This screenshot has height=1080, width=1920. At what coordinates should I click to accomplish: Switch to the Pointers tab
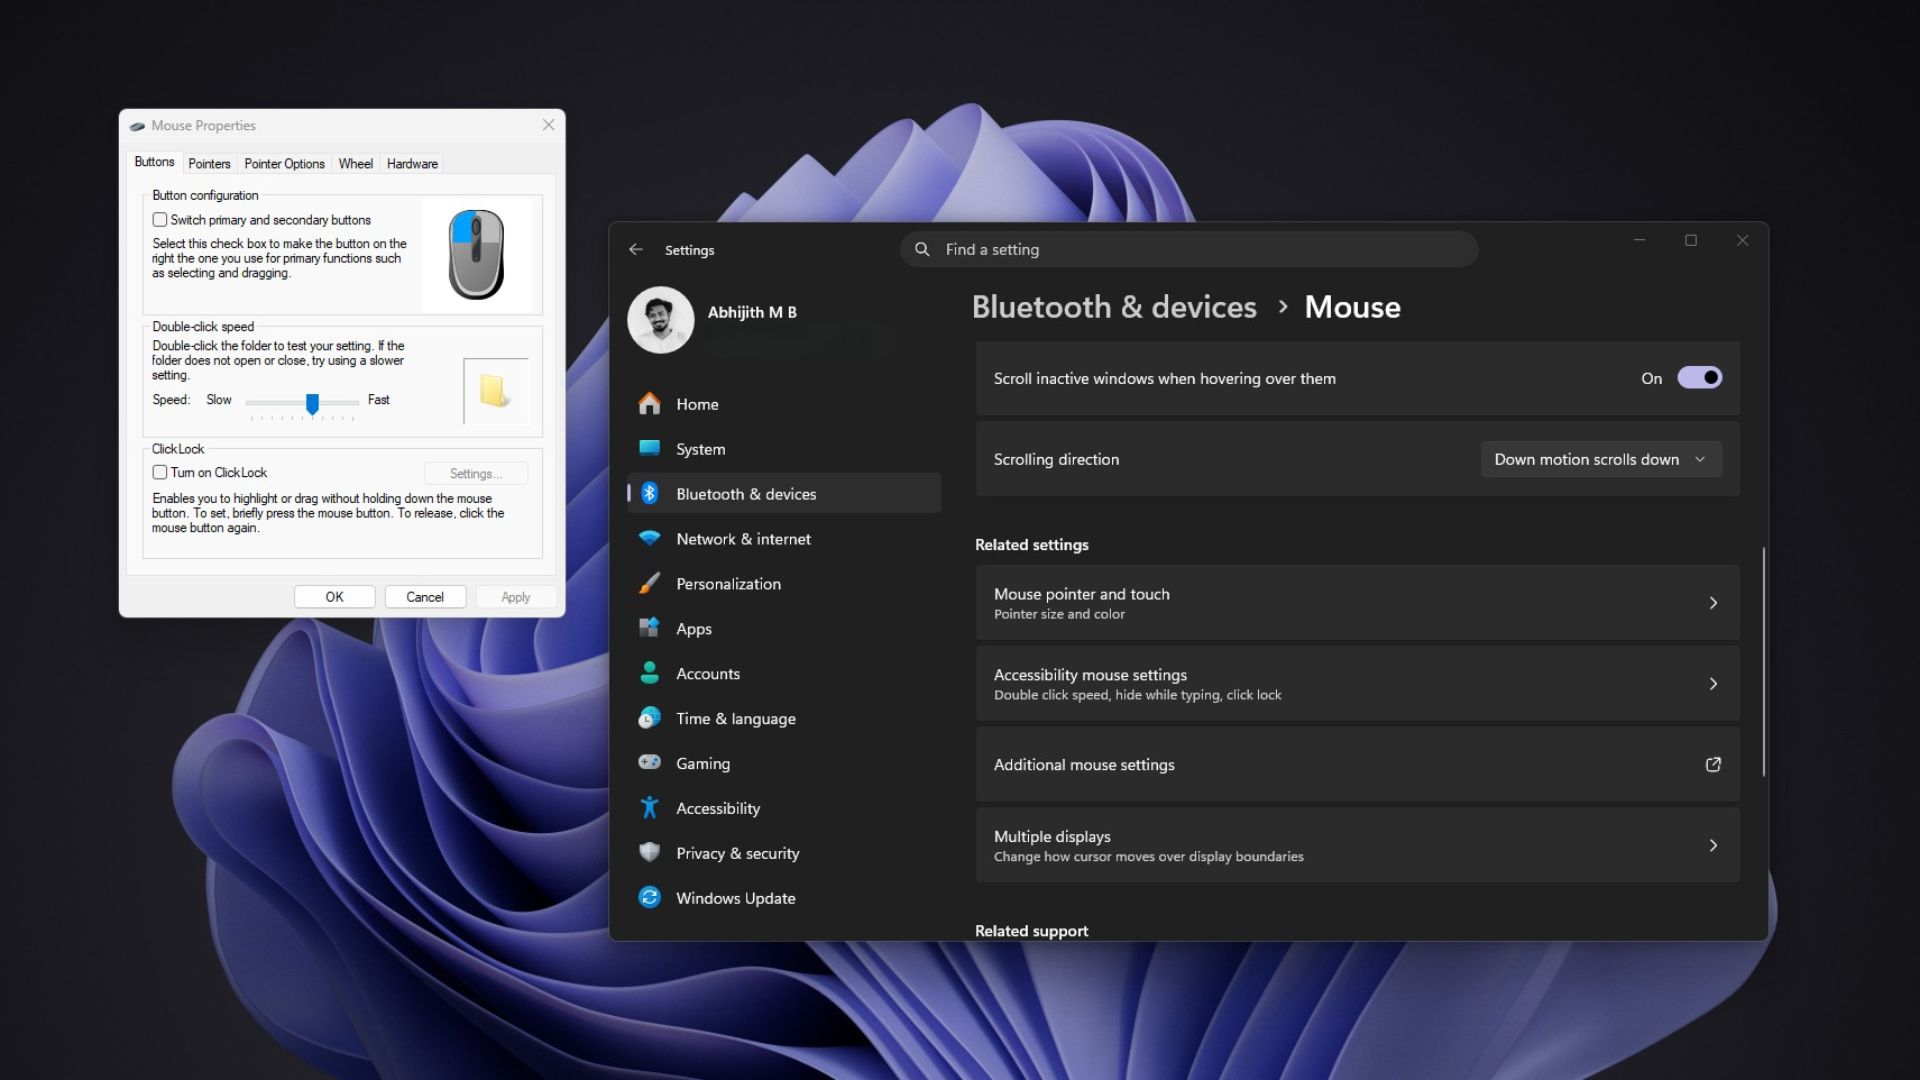coord(209,163)
